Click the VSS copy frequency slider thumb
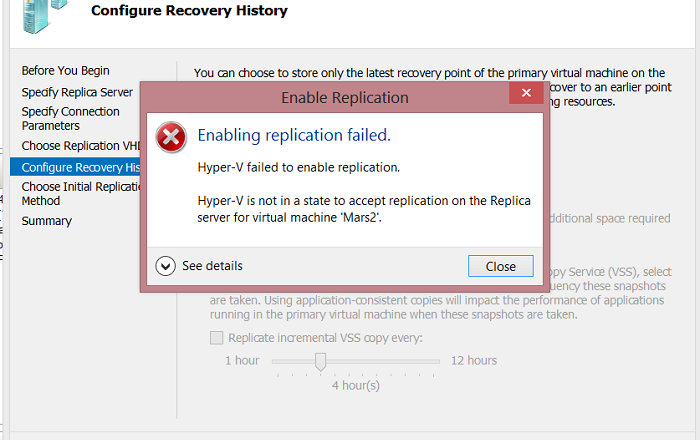Viewport: 700px width, 440px height. point(320,361)
